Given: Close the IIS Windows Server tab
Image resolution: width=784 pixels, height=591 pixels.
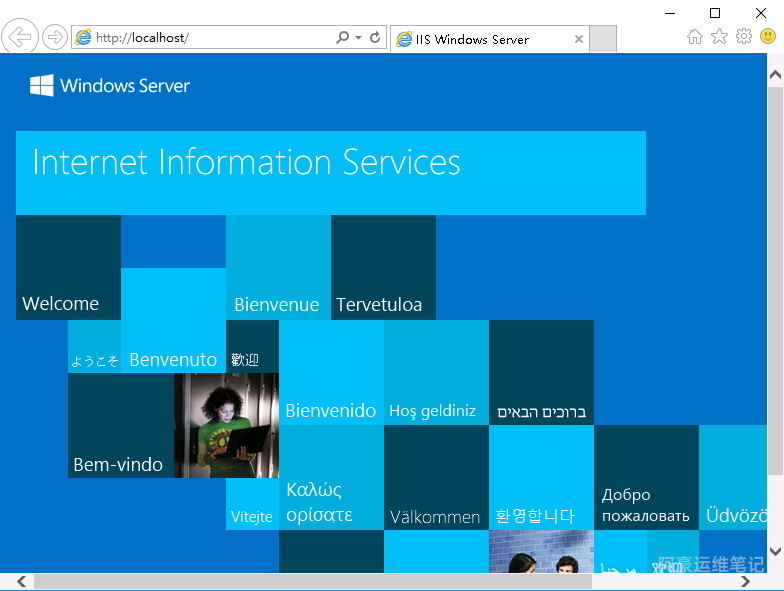Looking at the screenshot, I should [578, 39].
